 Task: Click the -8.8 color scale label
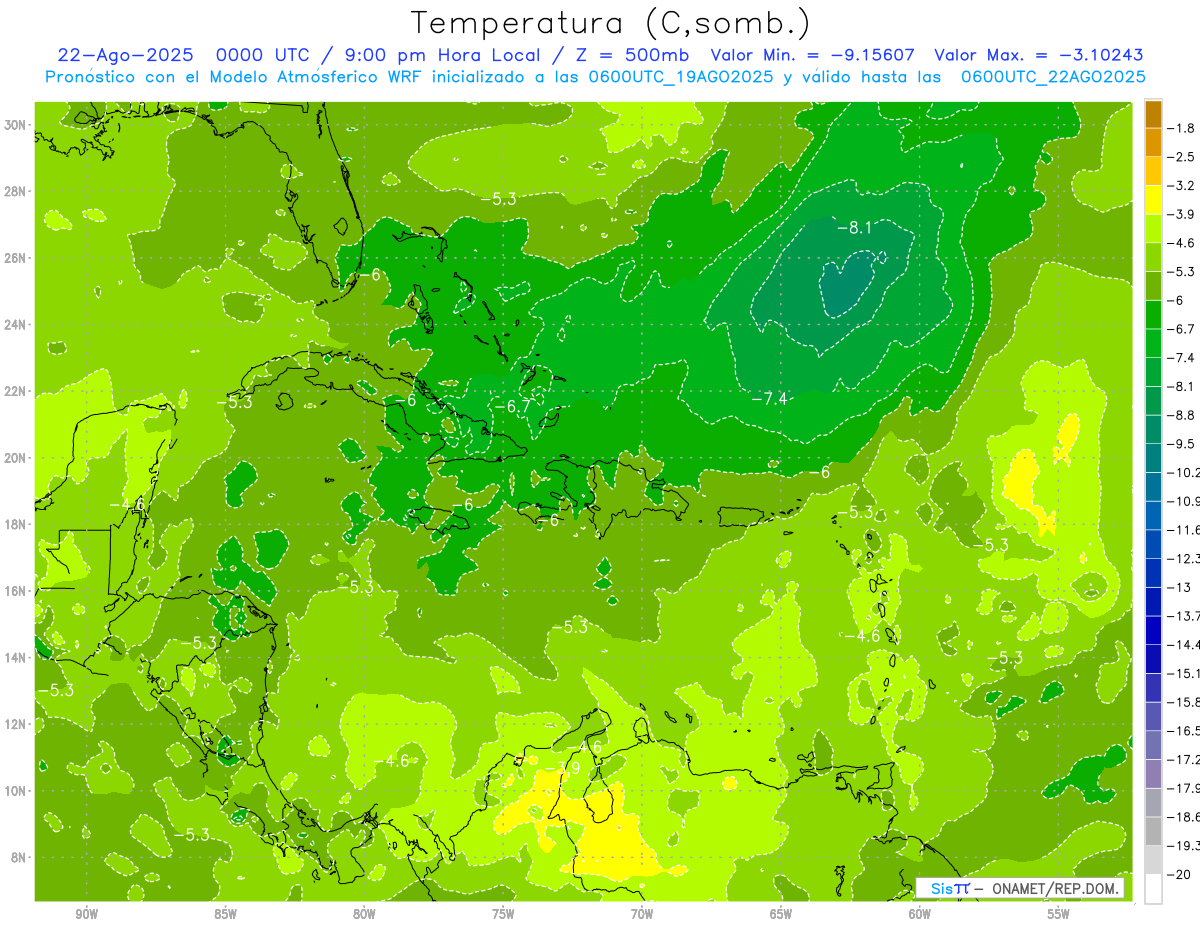[x=1182, y=414]
